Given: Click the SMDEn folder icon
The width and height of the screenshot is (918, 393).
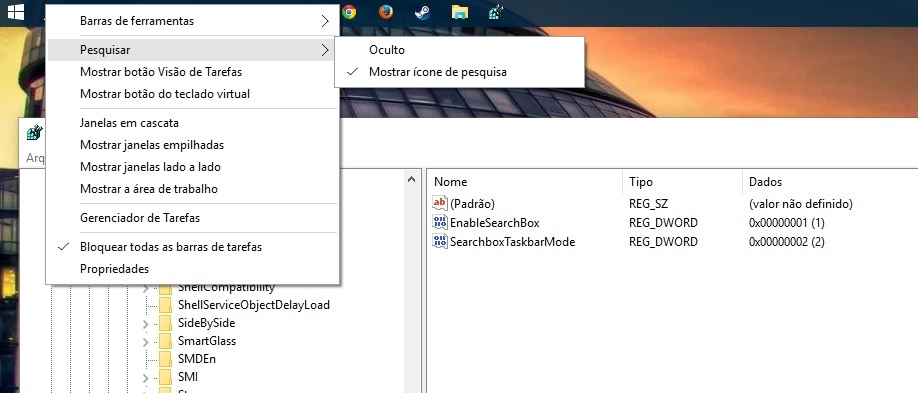Looking at the screenshot, I should tap(166, 358).
